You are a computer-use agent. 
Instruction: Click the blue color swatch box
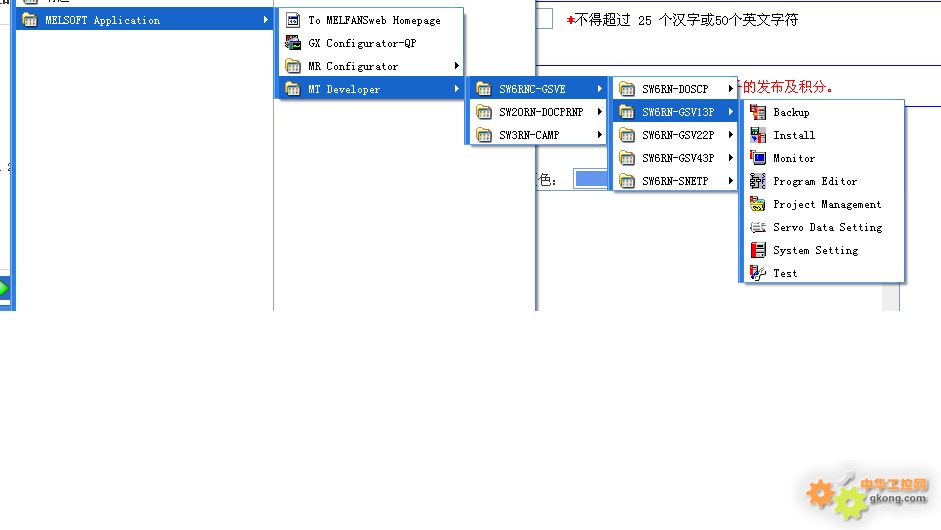click(591, 179)
